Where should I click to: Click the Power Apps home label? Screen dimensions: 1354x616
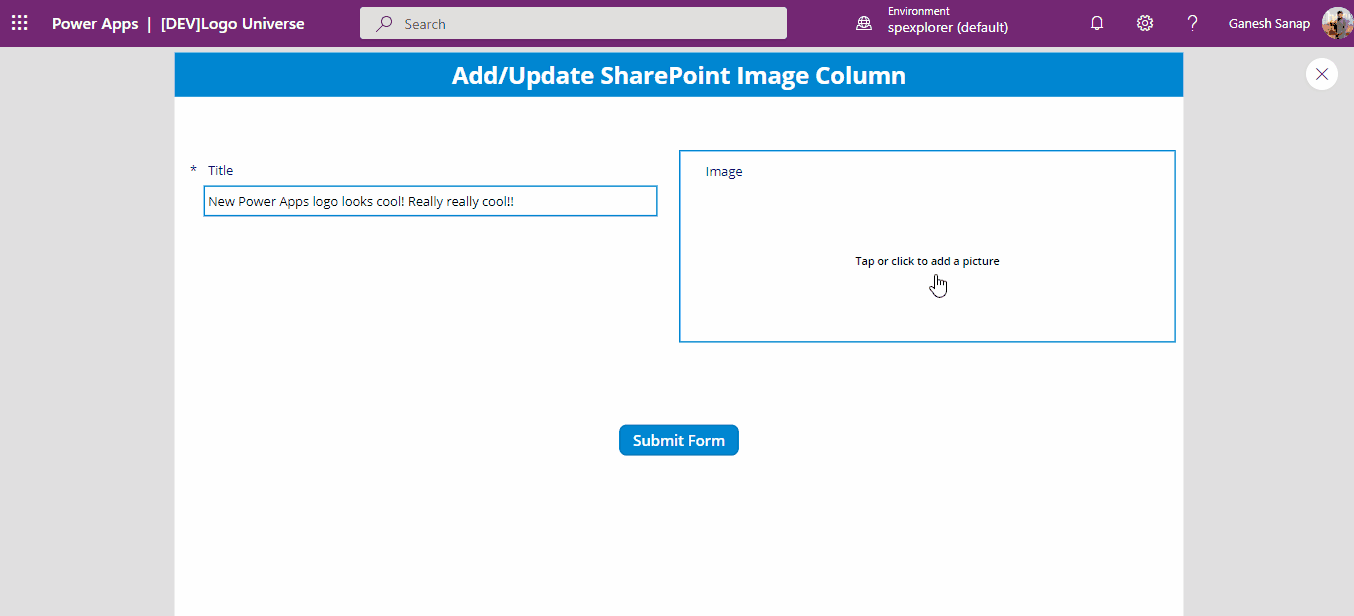point(95,23)
